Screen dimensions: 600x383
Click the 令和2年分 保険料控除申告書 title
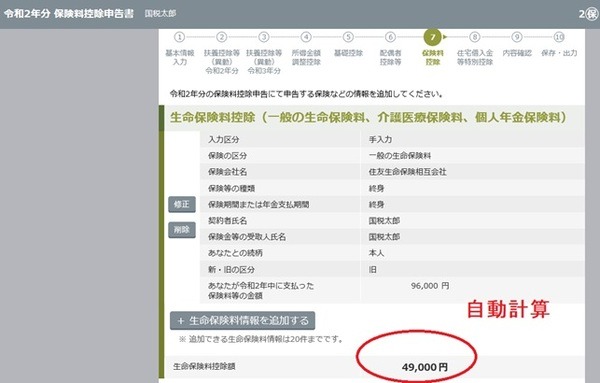tap(69, 14)
